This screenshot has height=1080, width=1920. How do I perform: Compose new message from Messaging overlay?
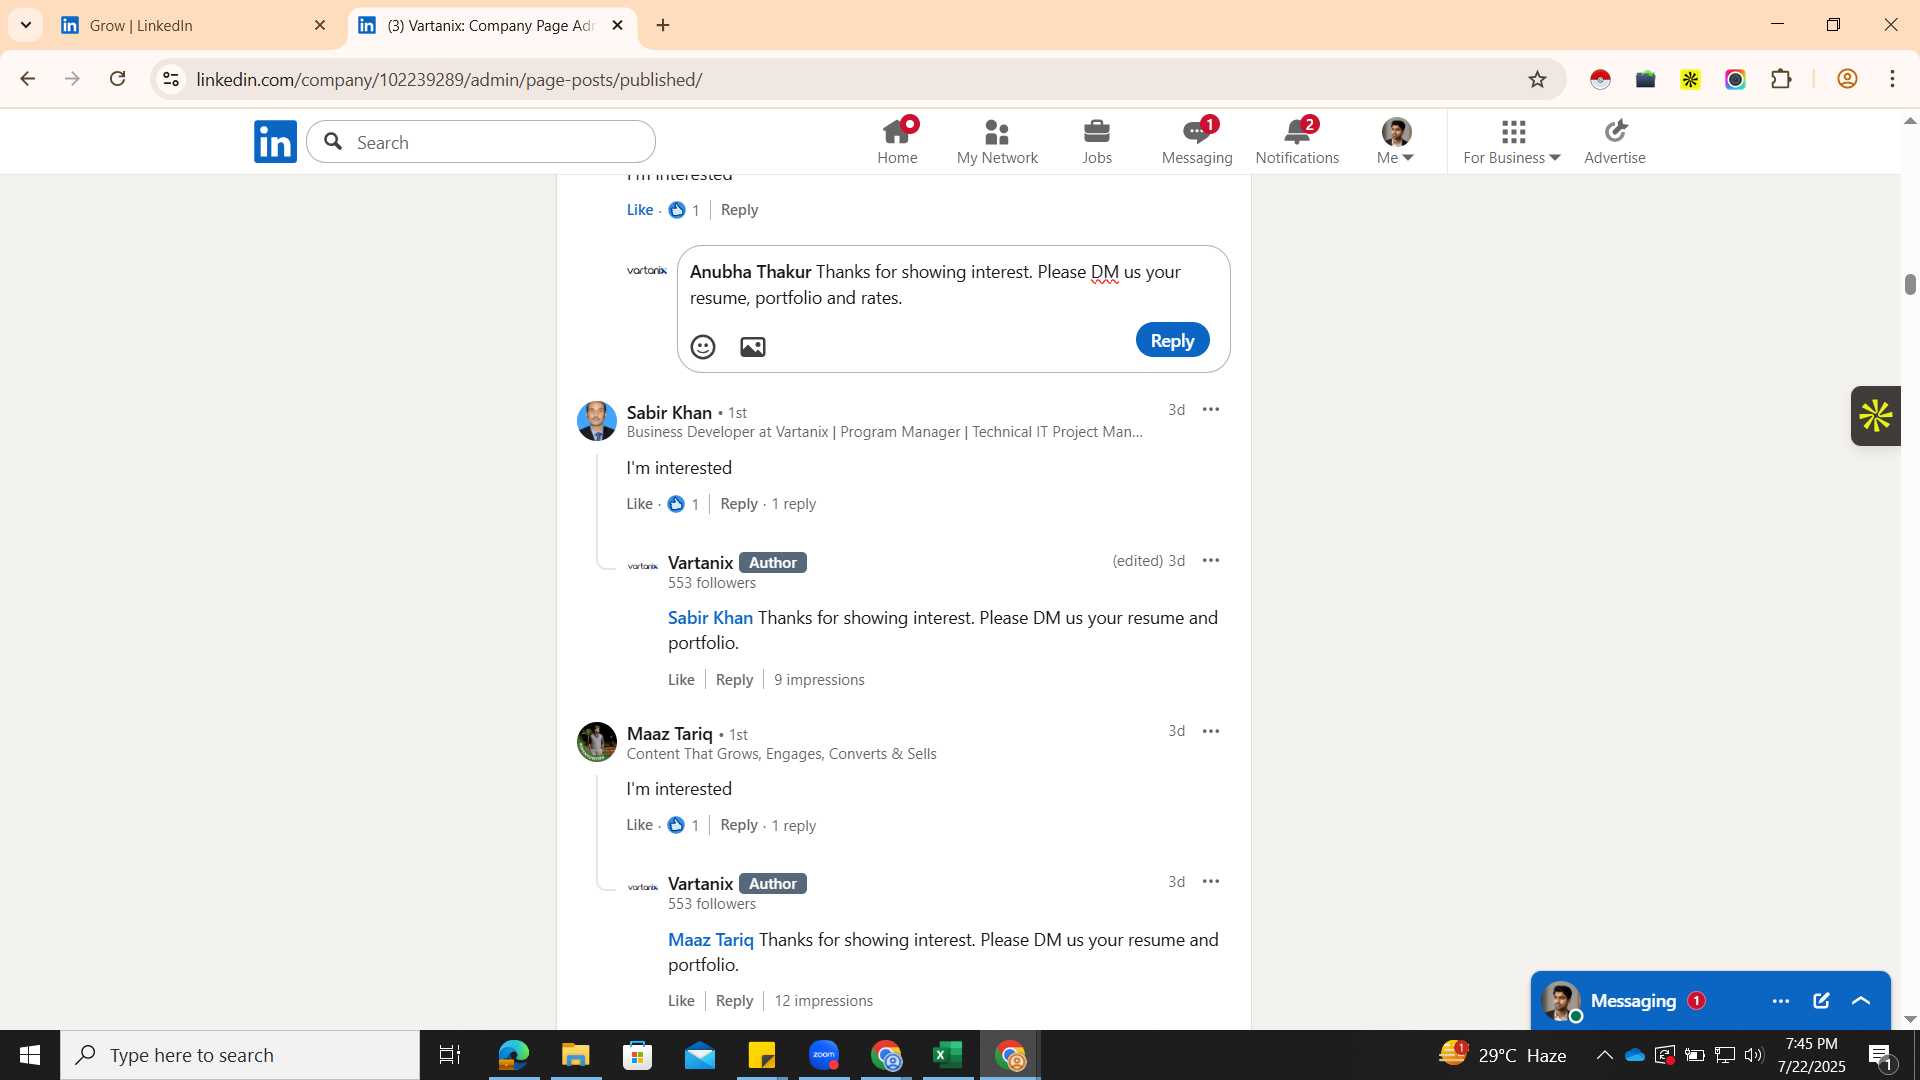[x=1821, y=1001]
